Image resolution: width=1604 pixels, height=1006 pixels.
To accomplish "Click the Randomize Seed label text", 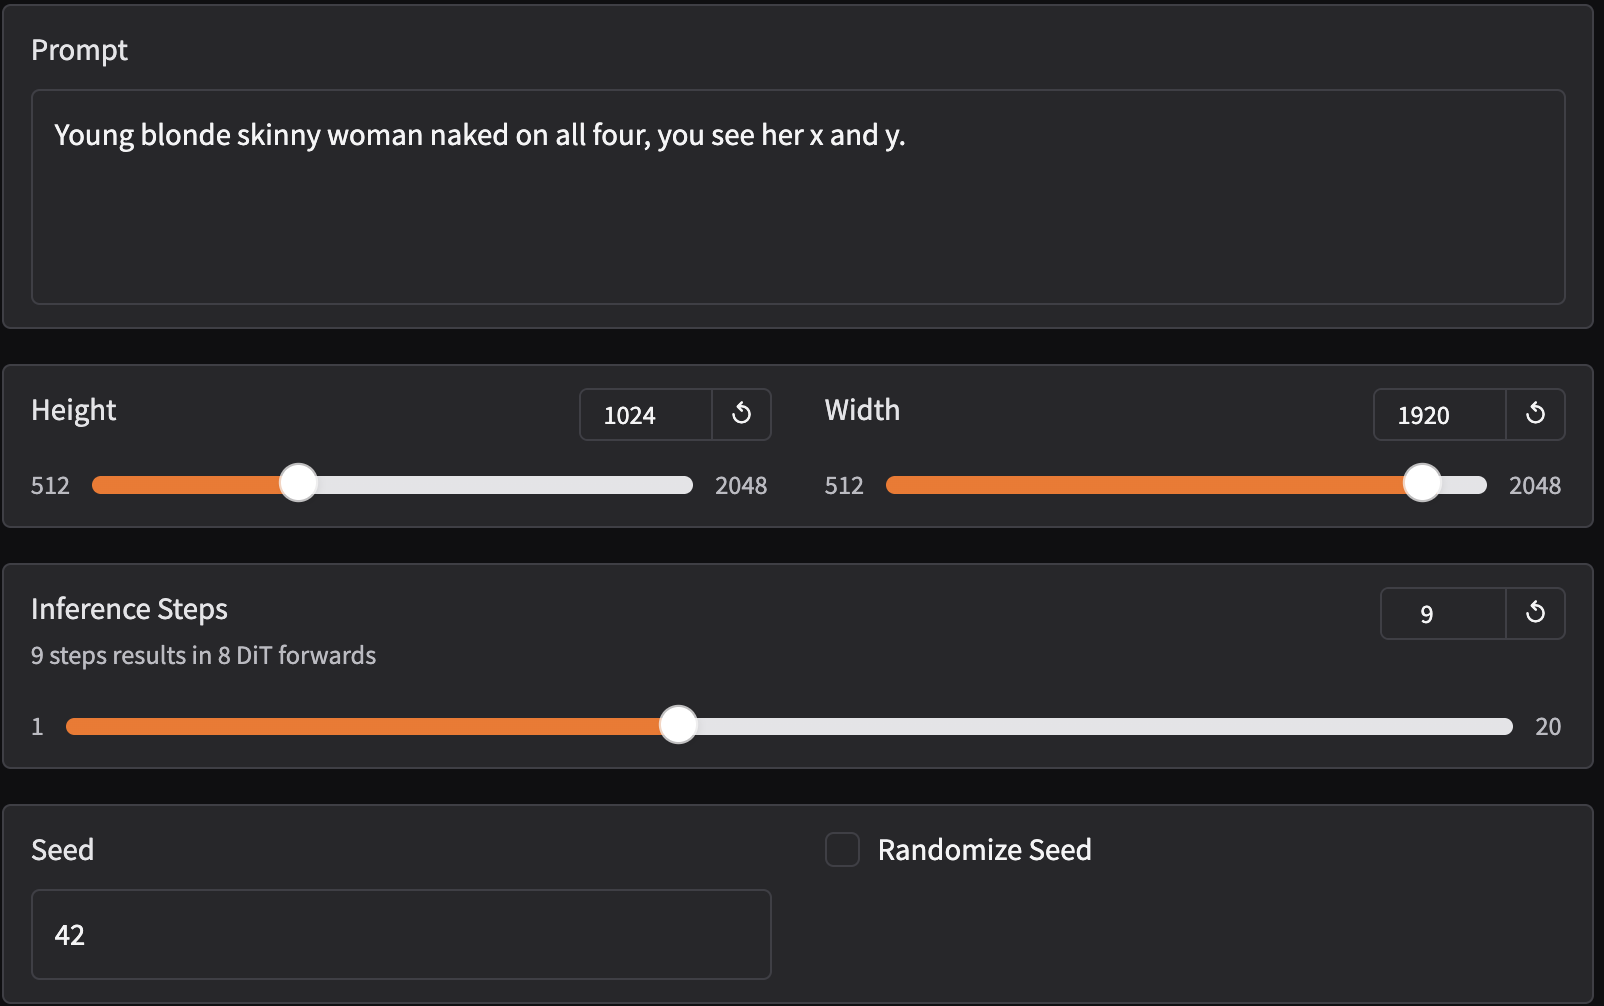I will coord(984,849).
